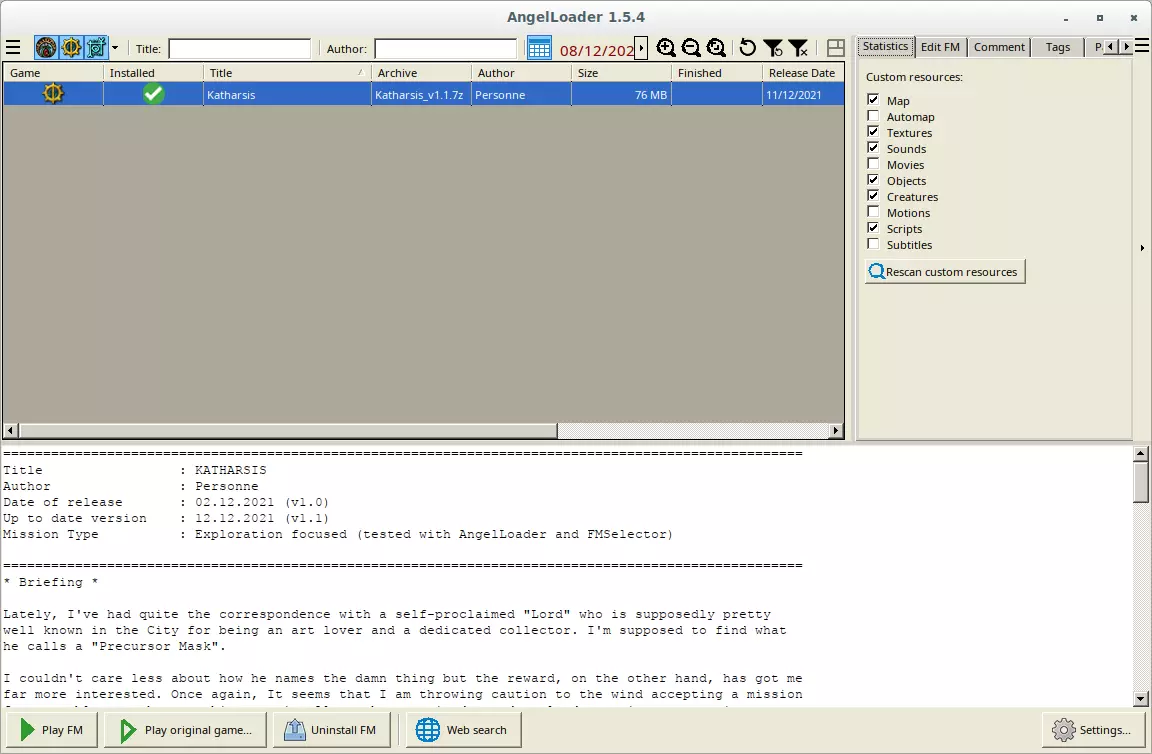Zoom in the FM list

[x=666, y=48]
